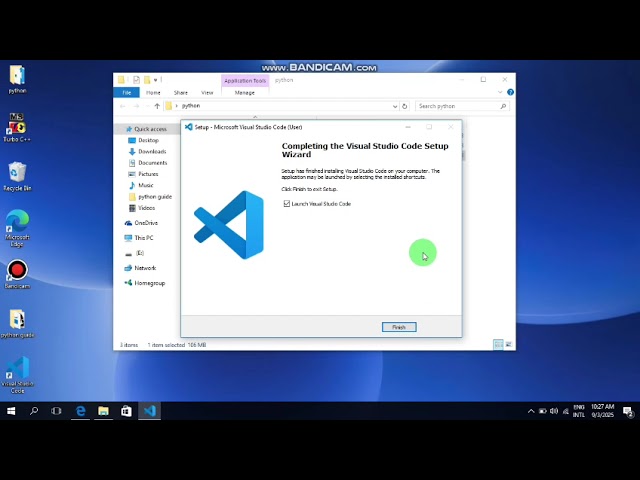Open File Explorer from taskbar
The width and height of the screenshot is (640, 480).
pos(103,411)
